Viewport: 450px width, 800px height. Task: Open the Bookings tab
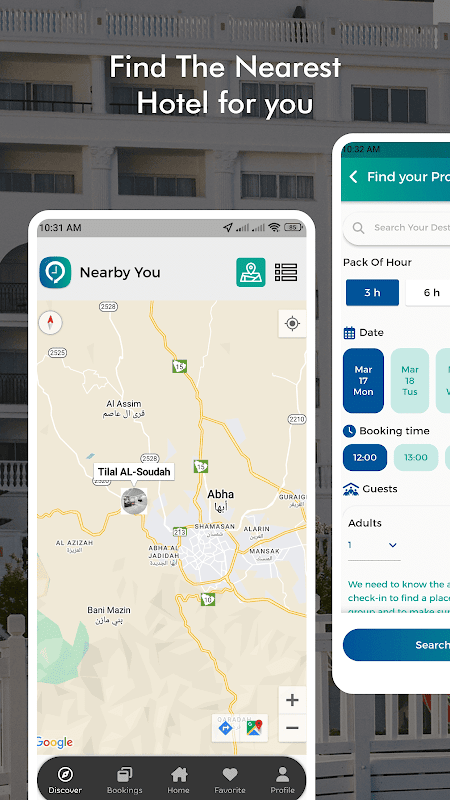coord(124,781)
